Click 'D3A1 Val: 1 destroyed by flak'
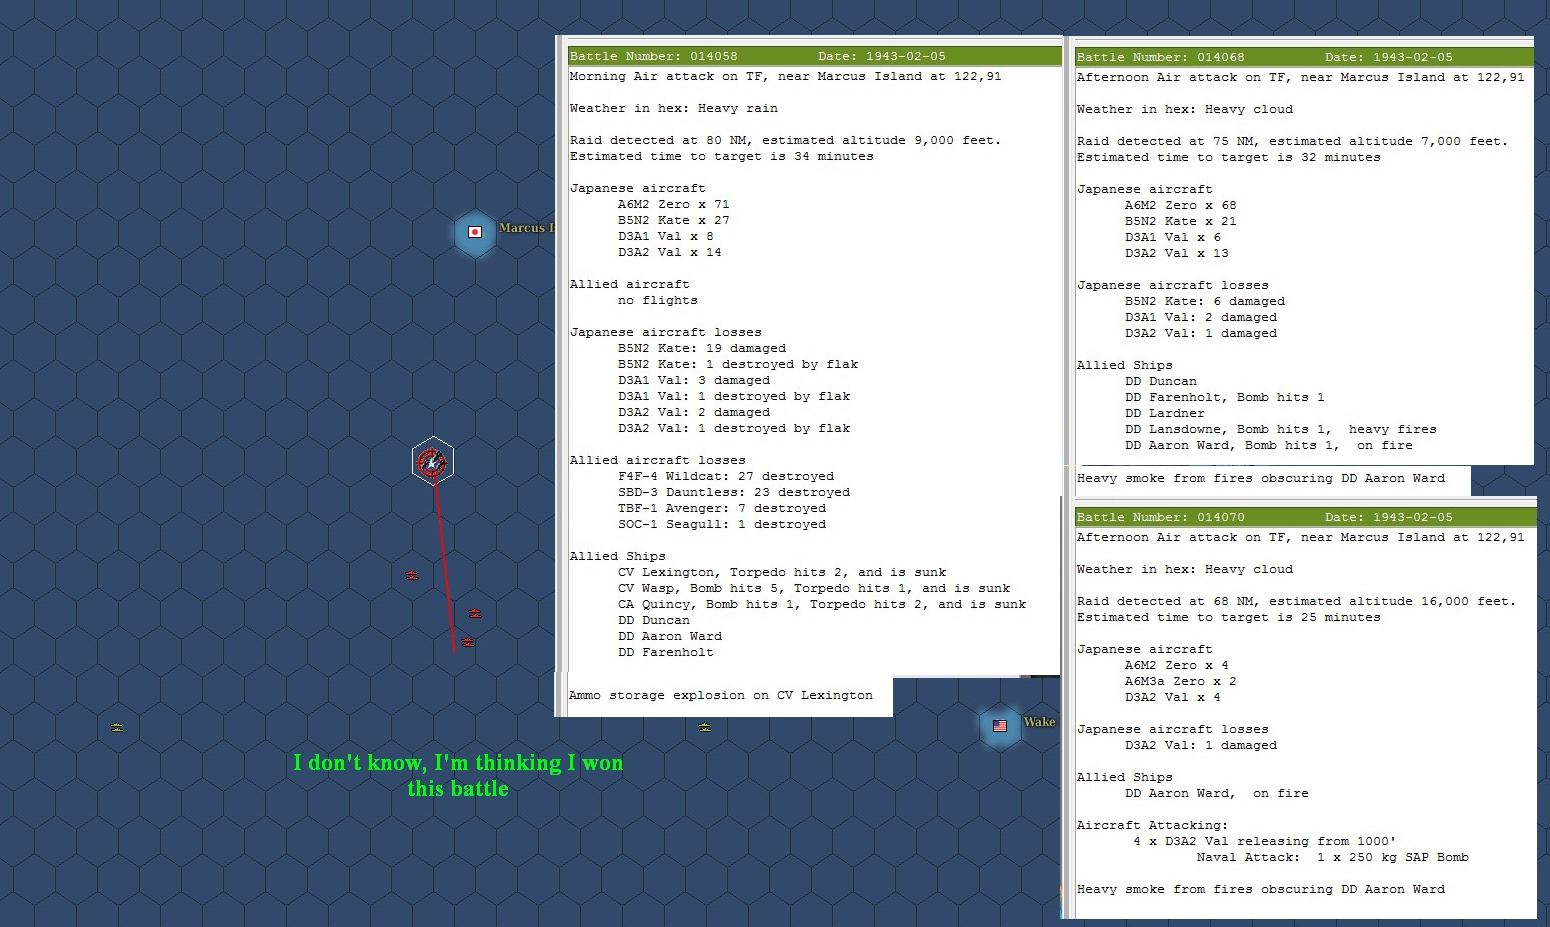Image resolution: width=1550 pixels, height=927 pixels. 733,396
